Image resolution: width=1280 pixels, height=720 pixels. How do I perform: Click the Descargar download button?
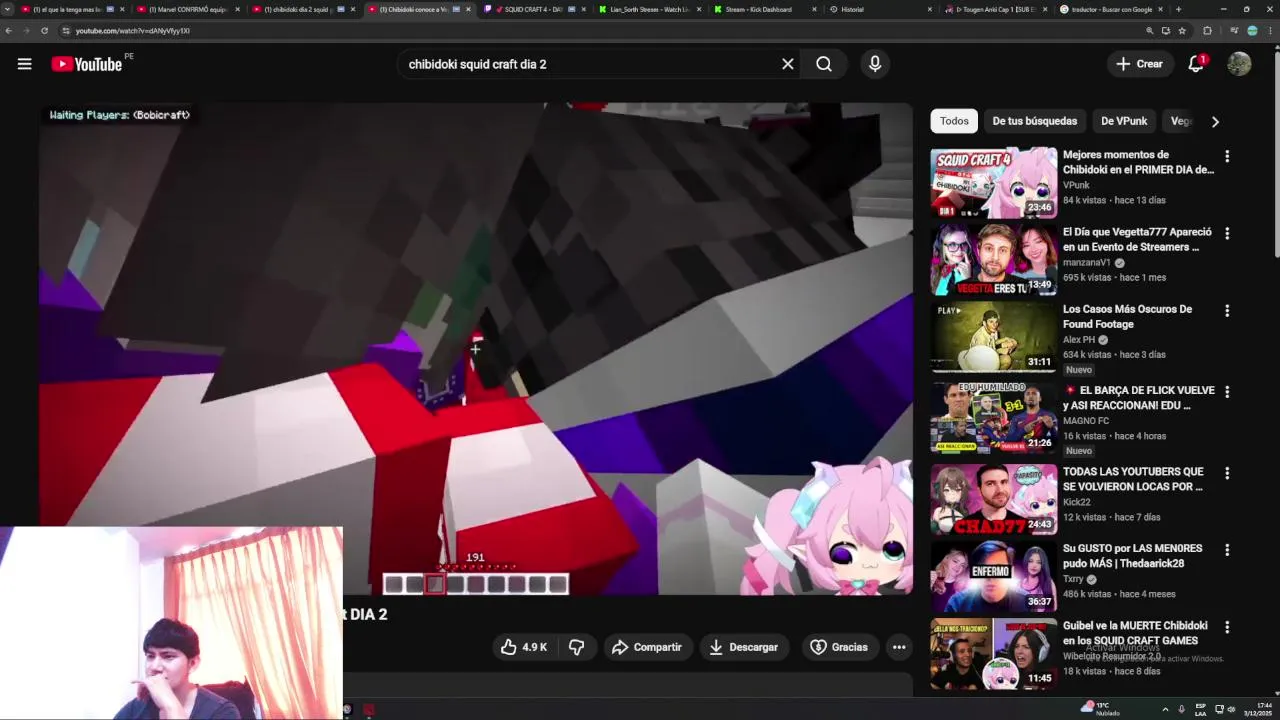[x=743, y=647]
